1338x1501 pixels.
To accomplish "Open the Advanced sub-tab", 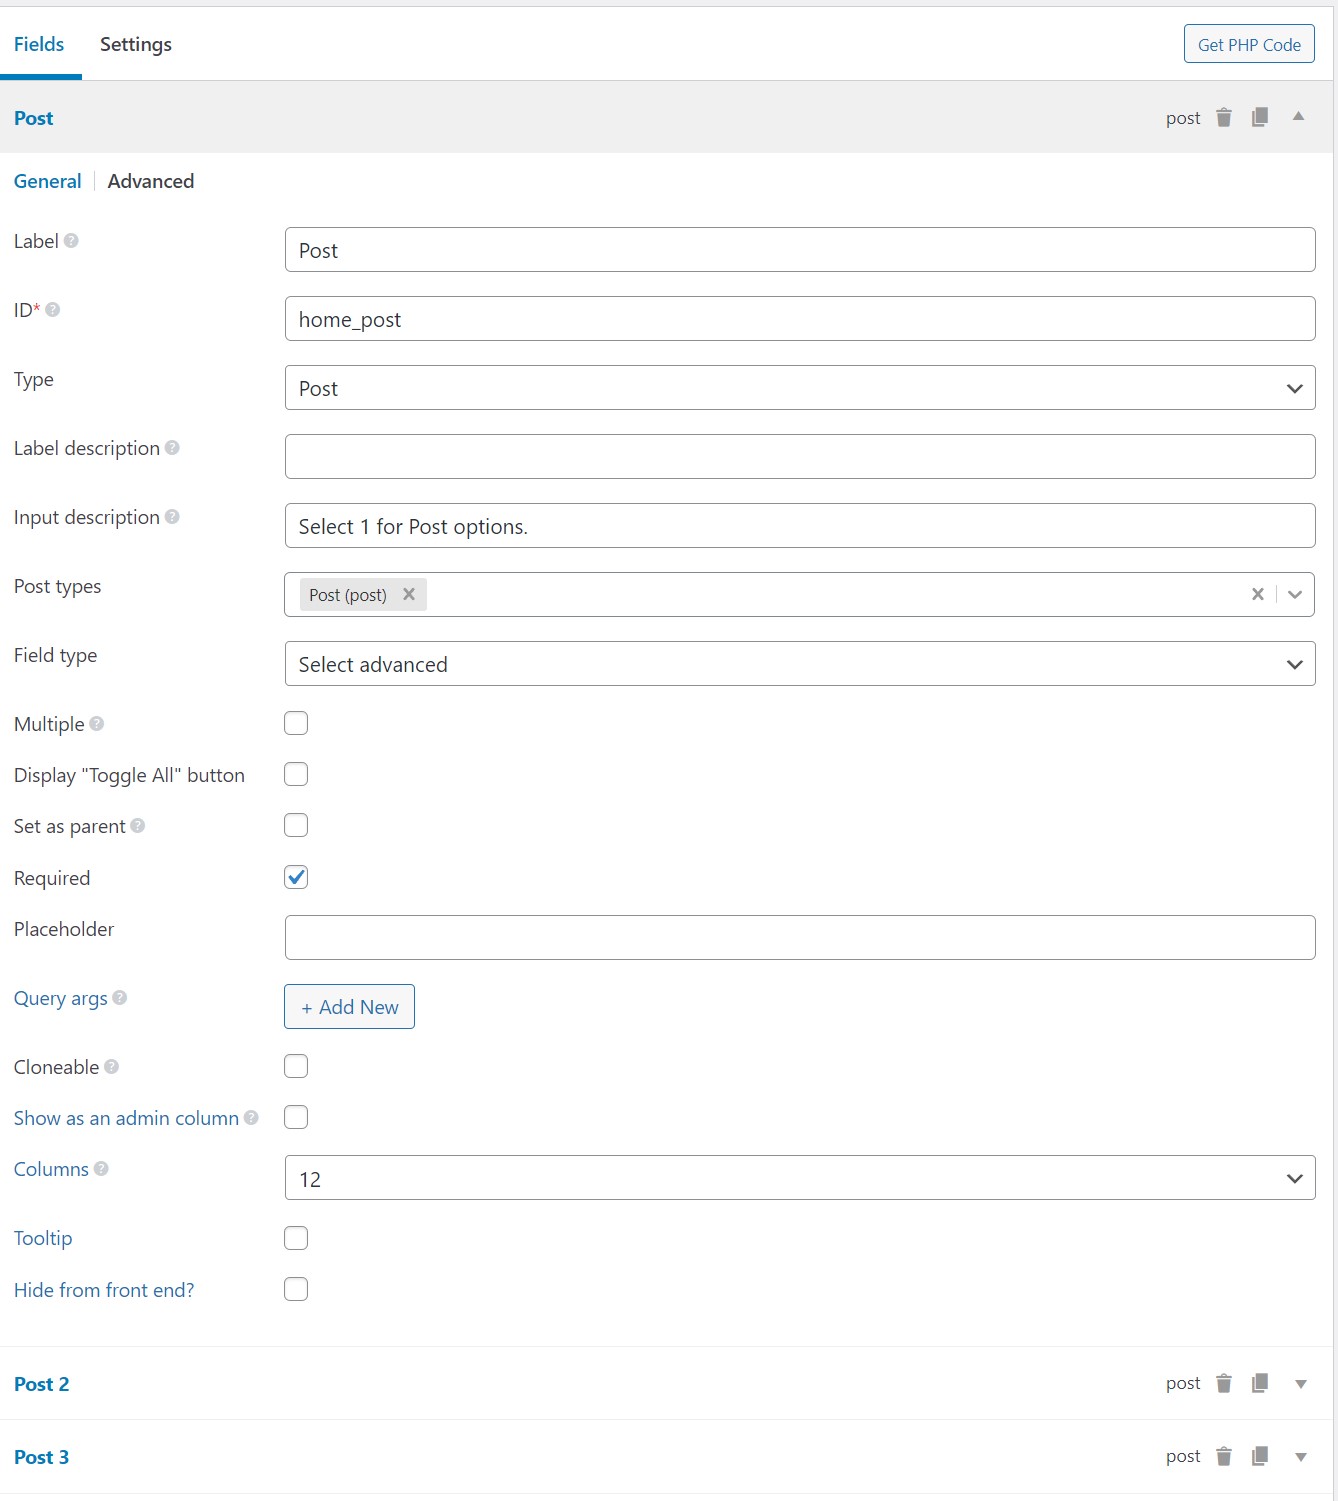I will pyautogui.click(x=151, y=181).
